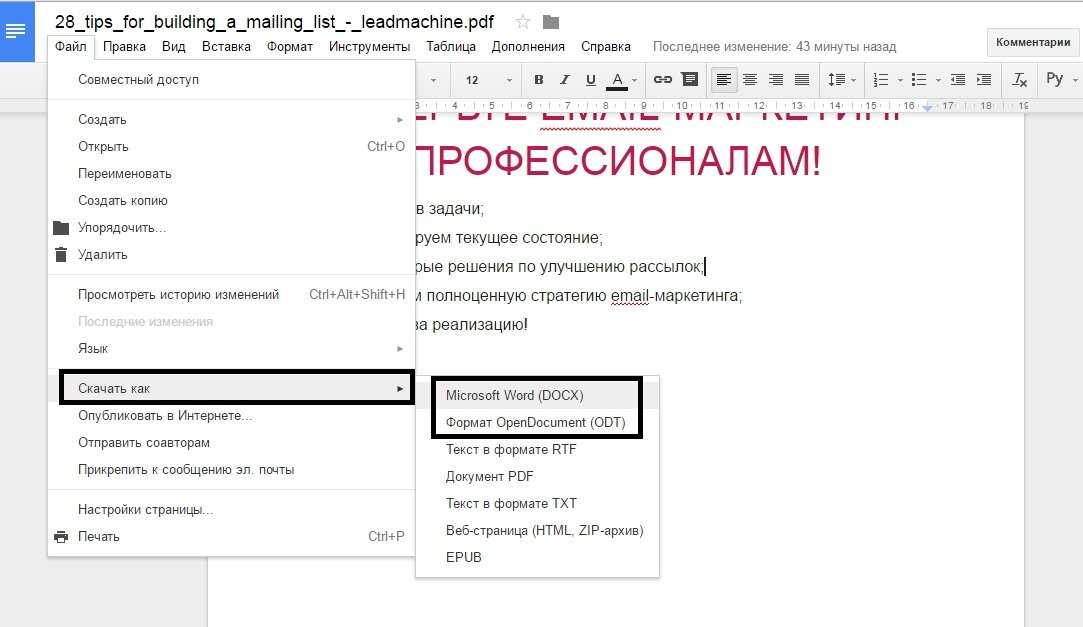
Task: Star the document with the star icon
Action: (x=523, y=22)
